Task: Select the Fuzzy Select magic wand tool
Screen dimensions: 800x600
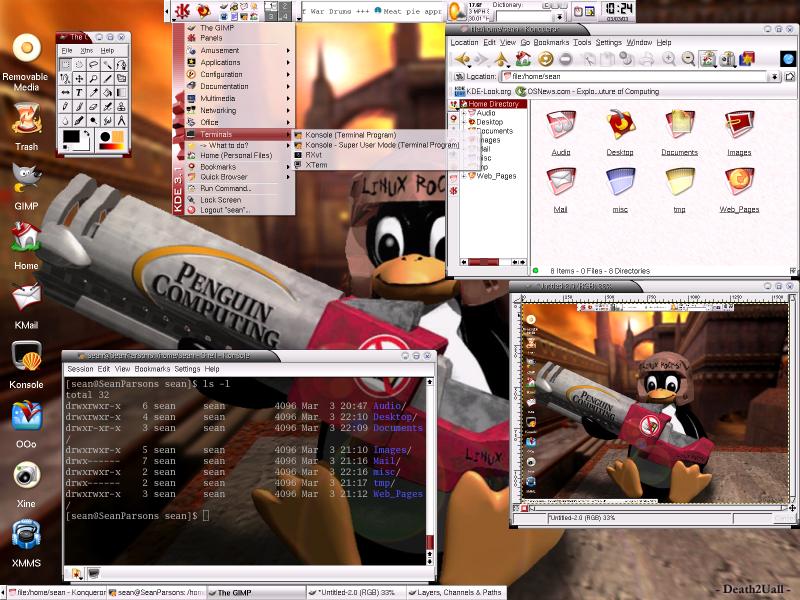Action: click(x=107, y=65)
